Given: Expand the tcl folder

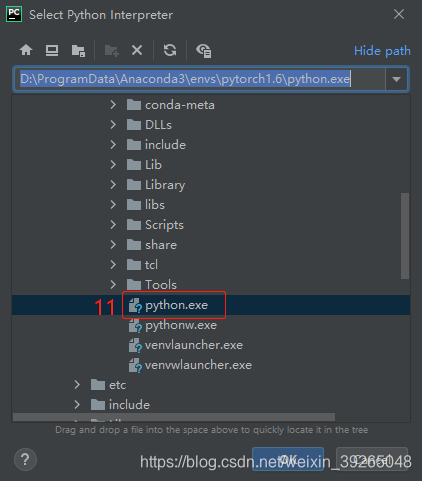Looking at the screenshot, I should point(113,265).
